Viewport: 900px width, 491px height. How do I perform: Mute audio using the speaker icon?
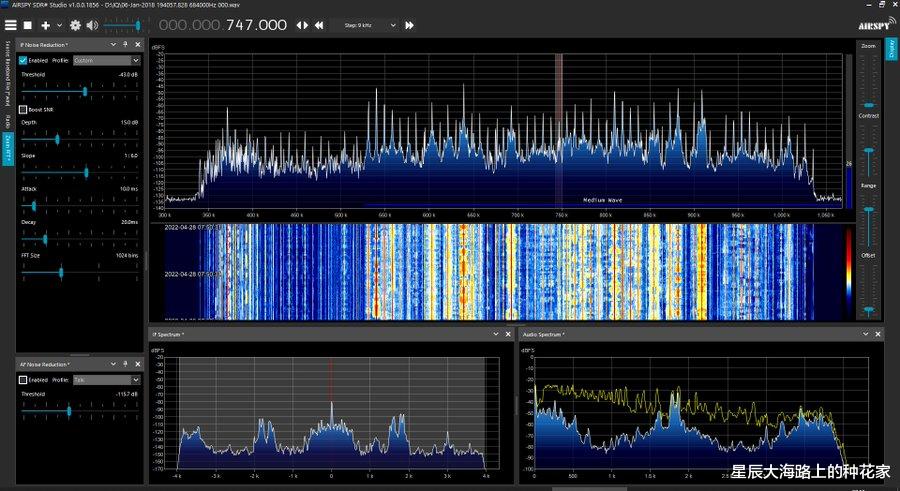[92, 25]
